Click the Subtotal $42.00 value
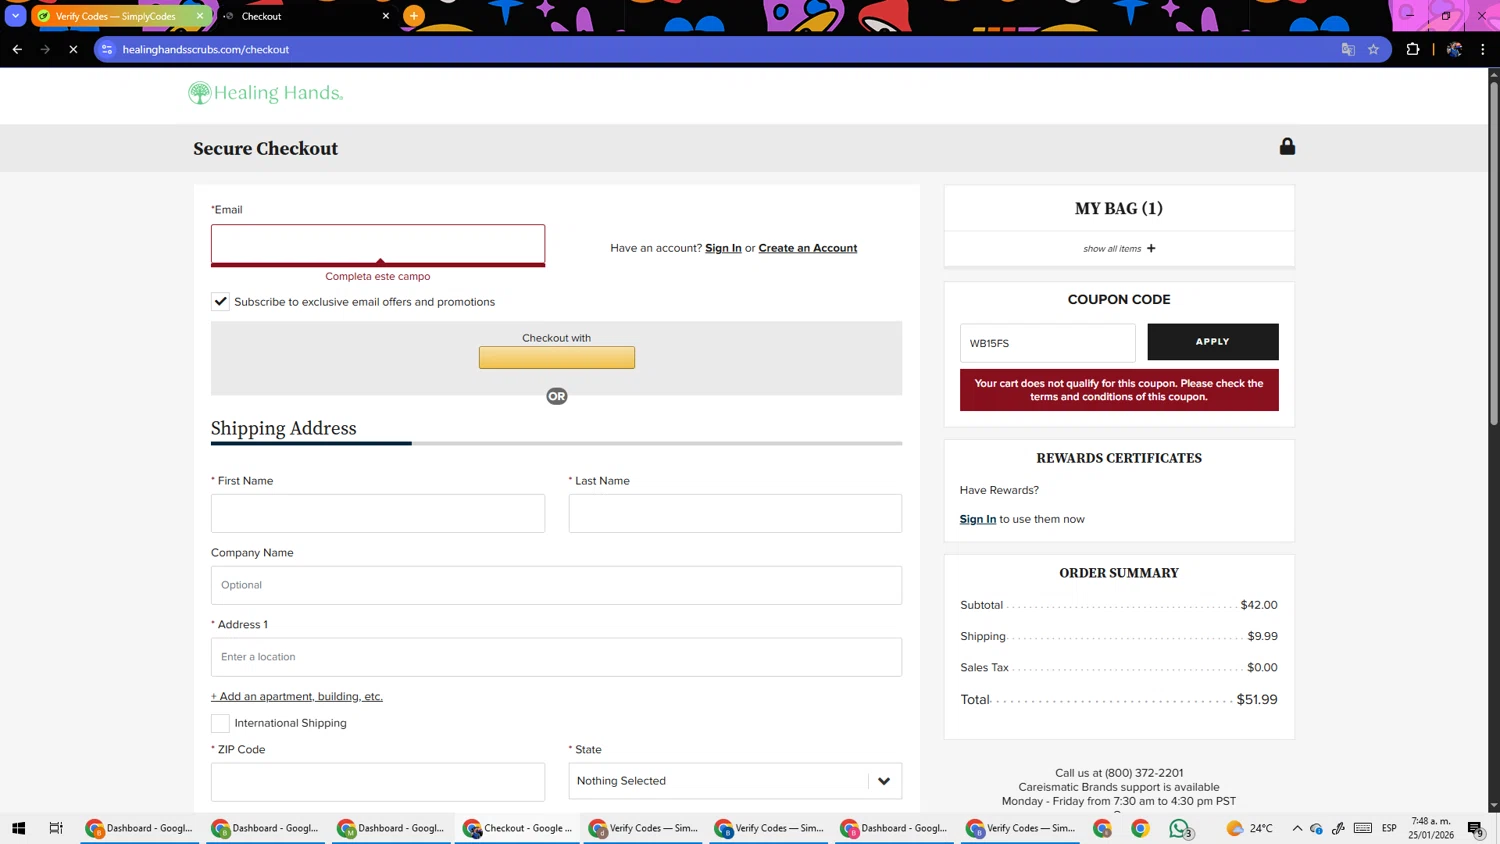The height and width of the screenshot is (844, 1500). (x=1259, y=605)
